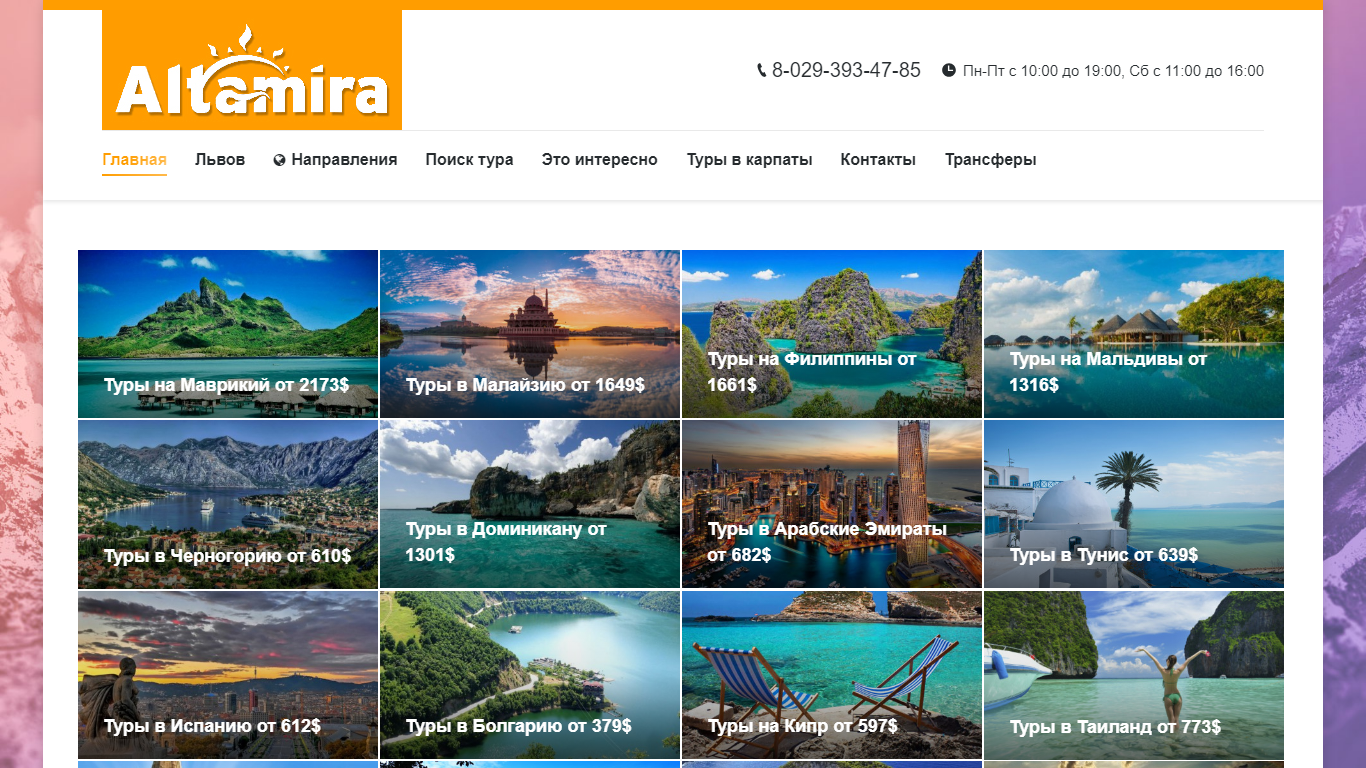Image resolution: width=1366 pixels, height=768 pixels.
Task: Click the clock icon beside working hours
Action: coord(949,71)
